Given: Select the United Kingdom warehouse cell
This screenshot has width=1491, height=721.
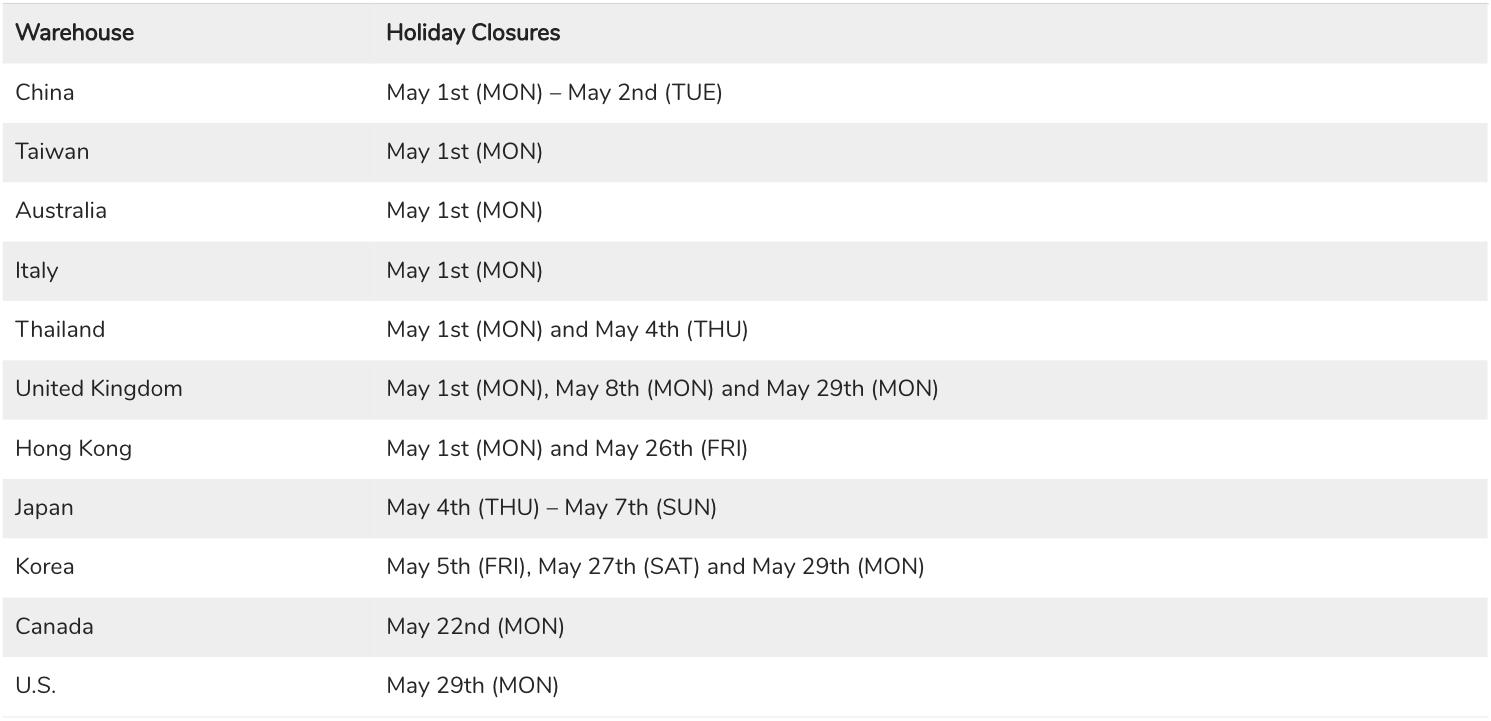Looking at the screenshot, I should [99, 389].
